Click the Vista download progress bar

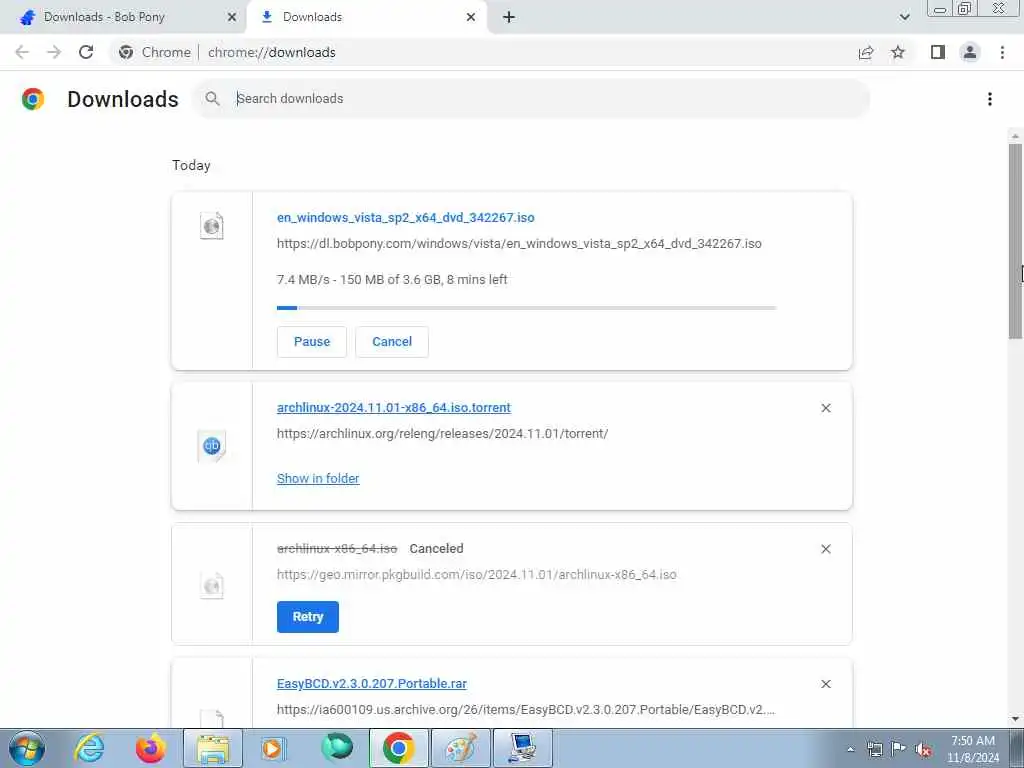526,308
